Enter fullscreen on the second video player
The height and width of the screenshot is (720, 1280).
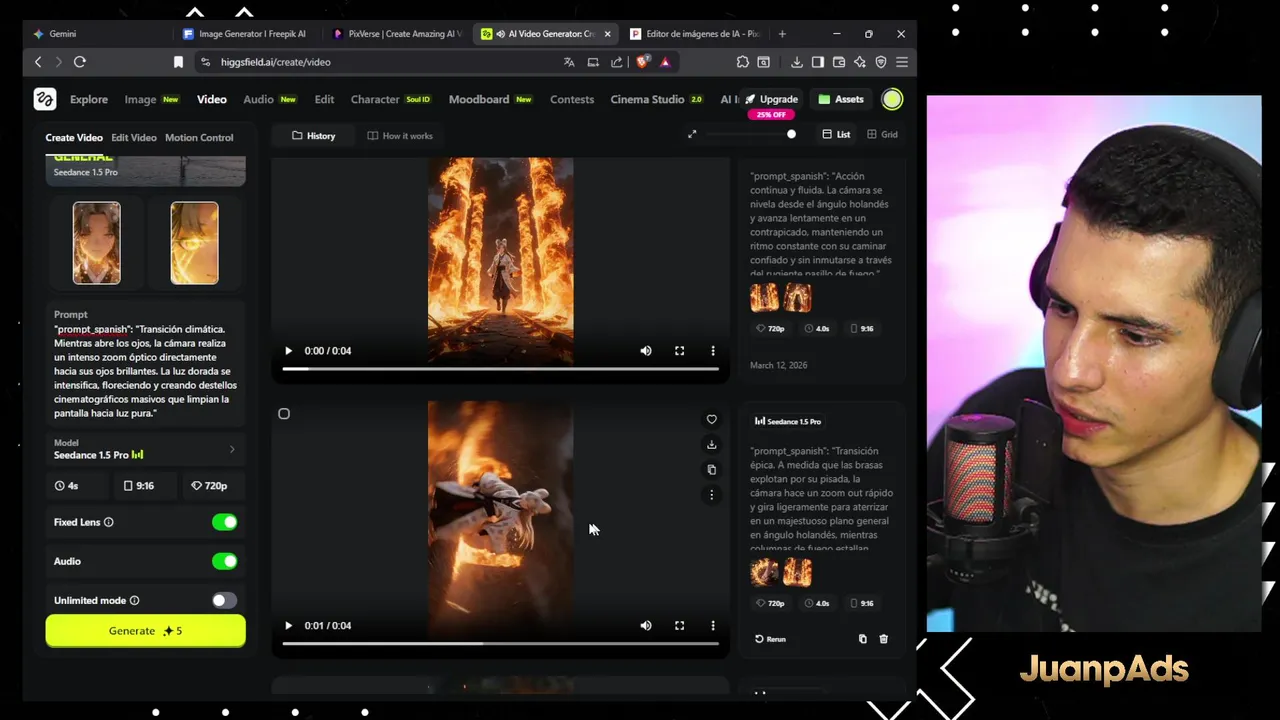pos(680,626)
